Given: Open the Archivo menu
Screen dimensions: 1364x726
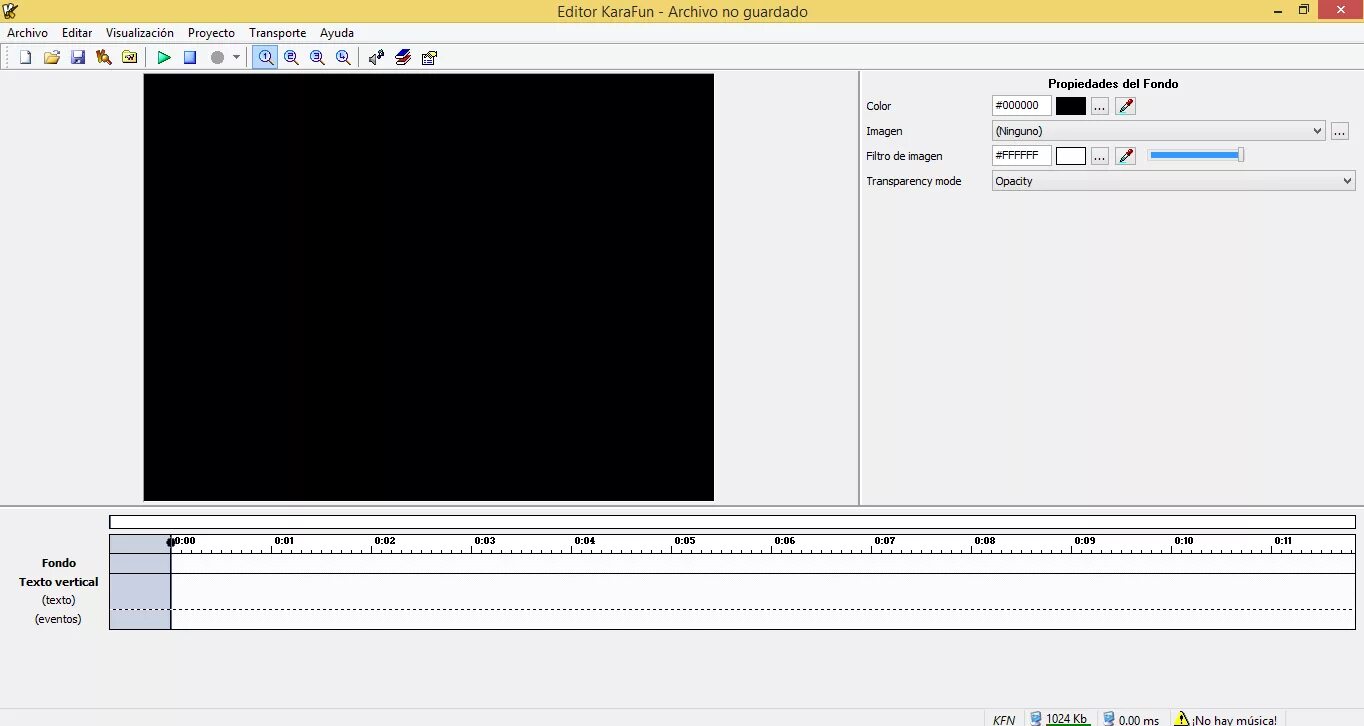Looking at the screenshot, I should [x=27, y=33].
